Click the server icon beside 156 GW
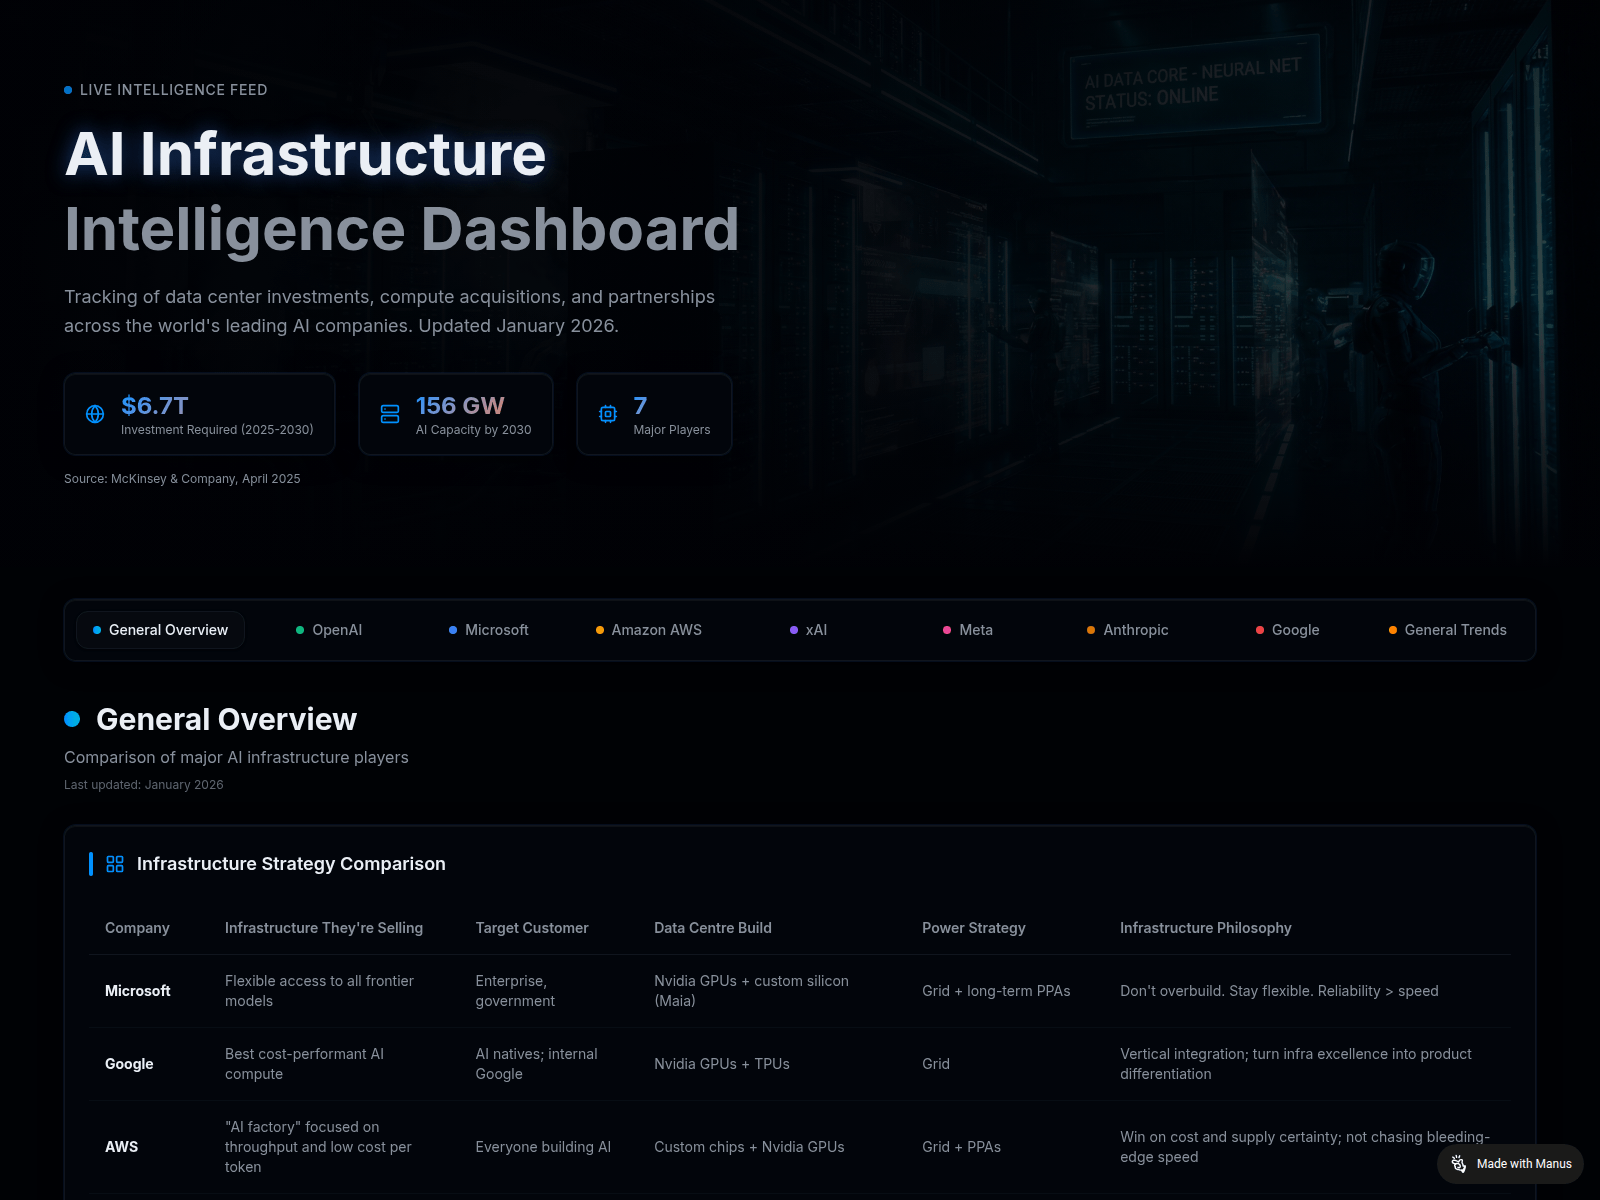Image resolution: width=1600 pixels, height=1200 pixels. [x=390, y=414]
